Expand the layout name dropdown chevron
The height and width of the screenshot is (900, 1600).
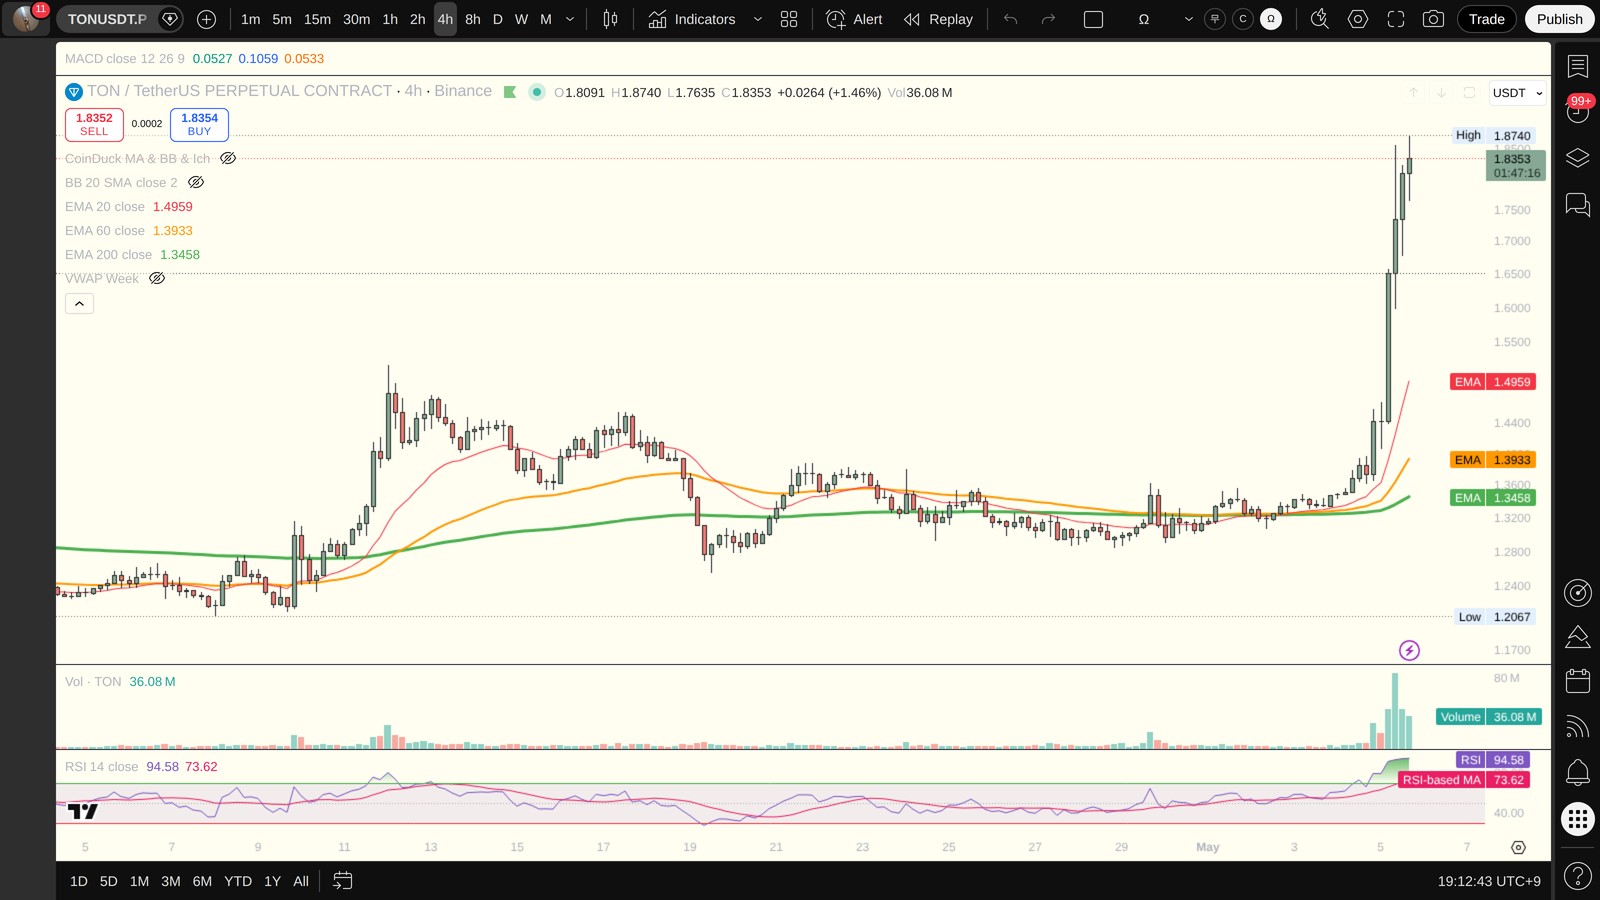click(1188, 19)
